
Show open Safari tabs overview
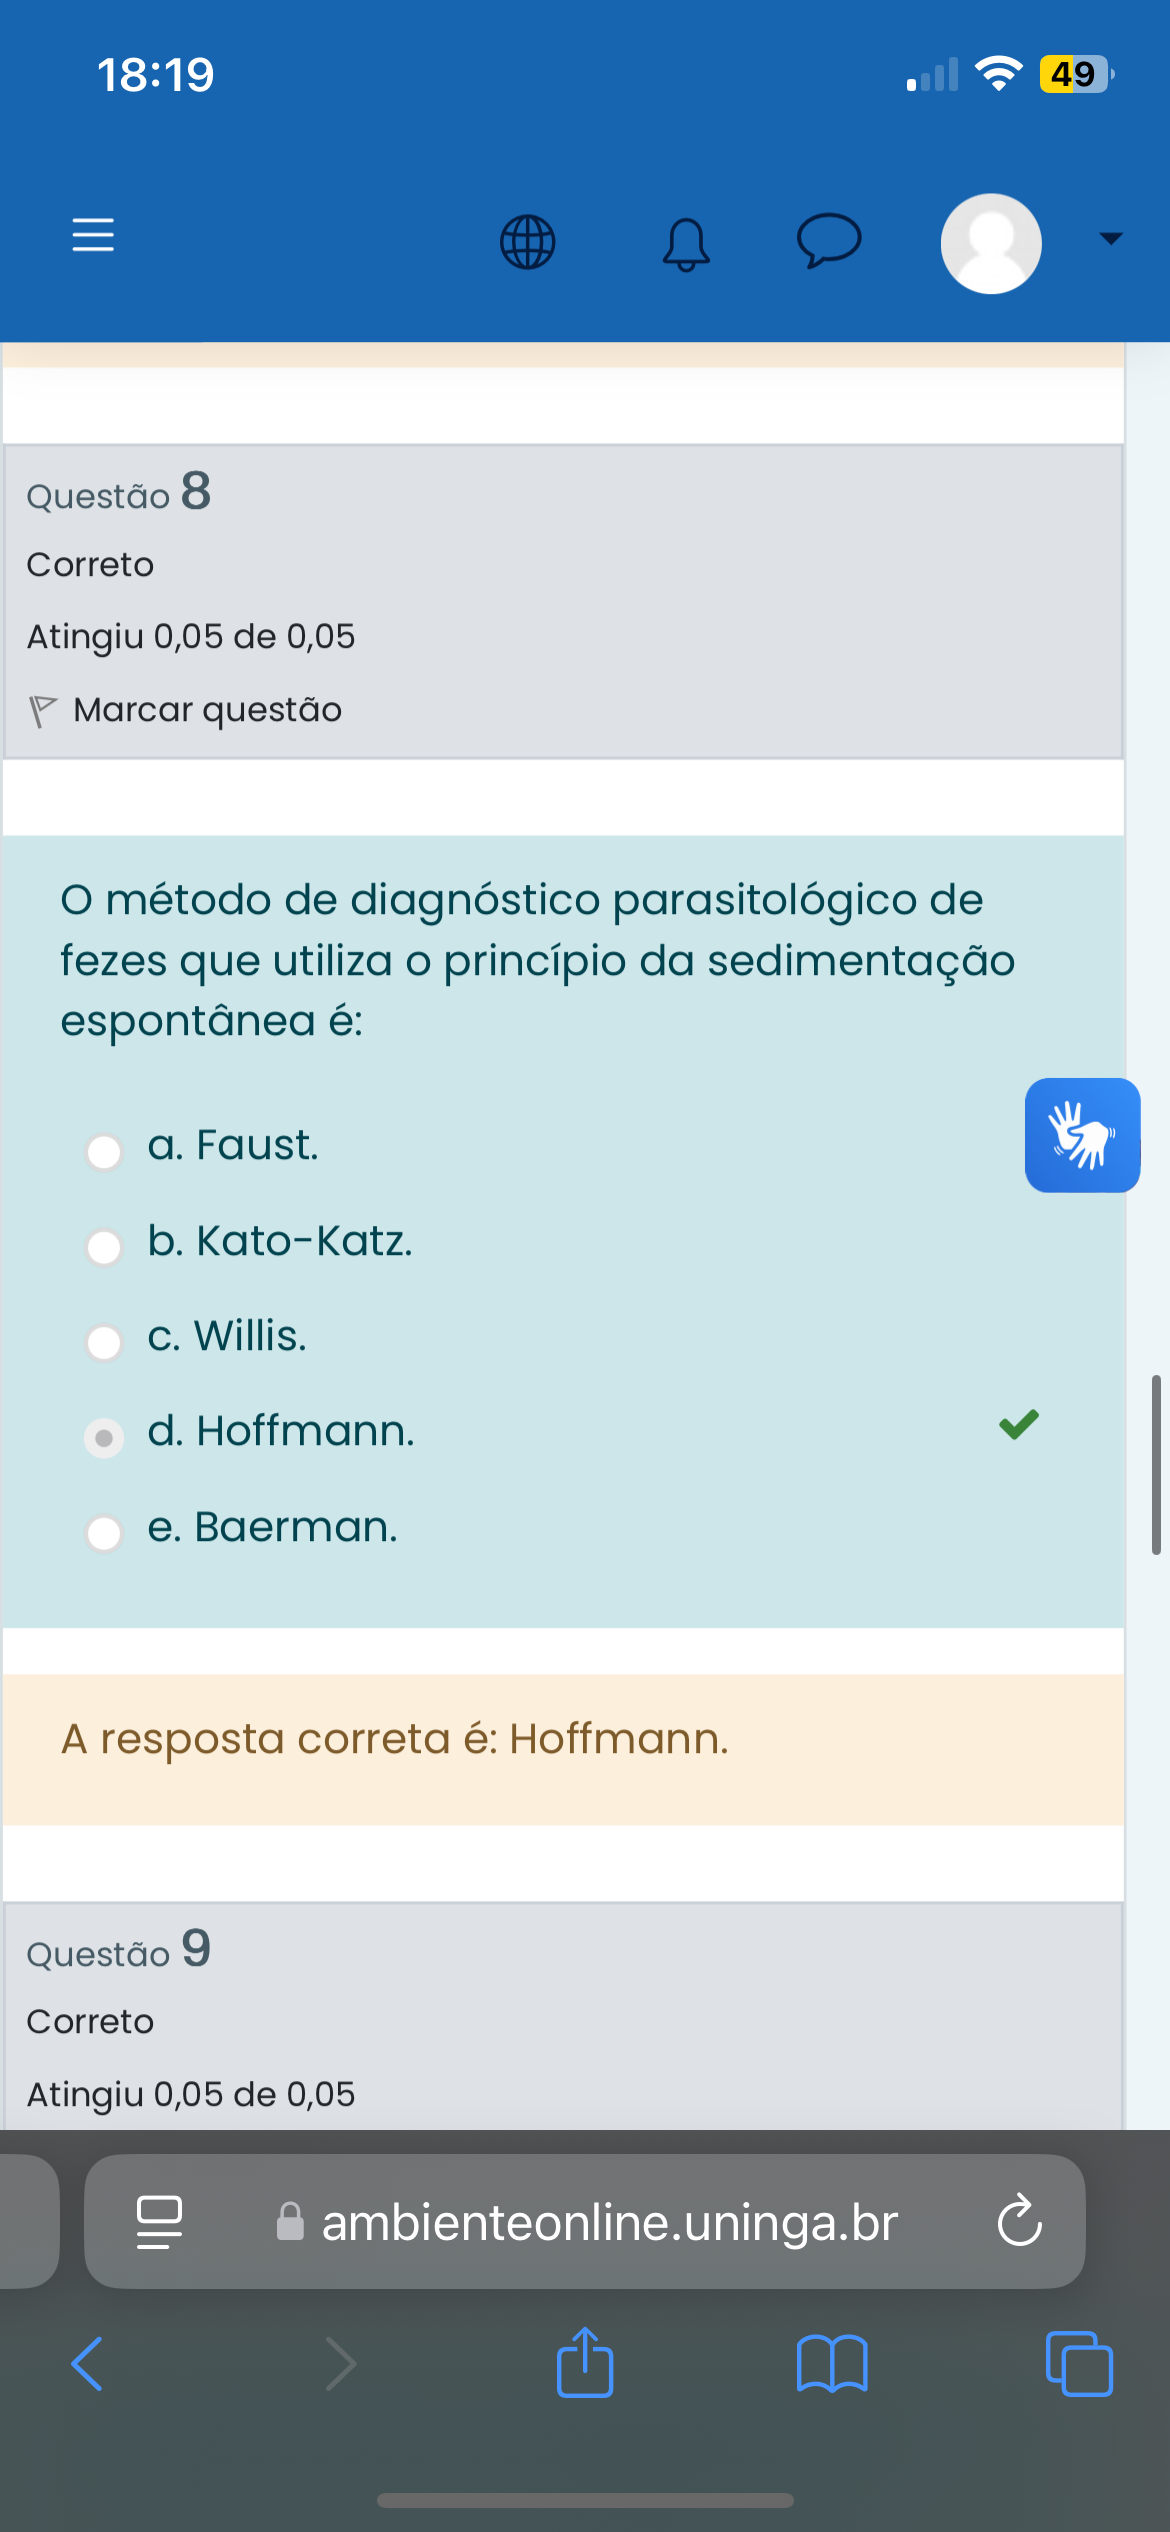[x=1078, y=2364]
